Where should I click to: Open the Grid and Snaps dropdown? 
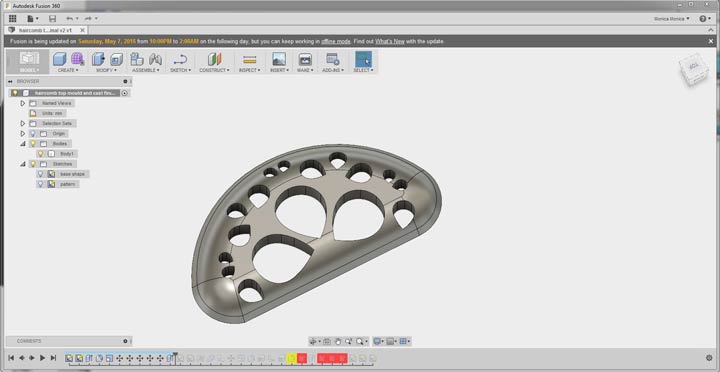(x=391, y=341)
